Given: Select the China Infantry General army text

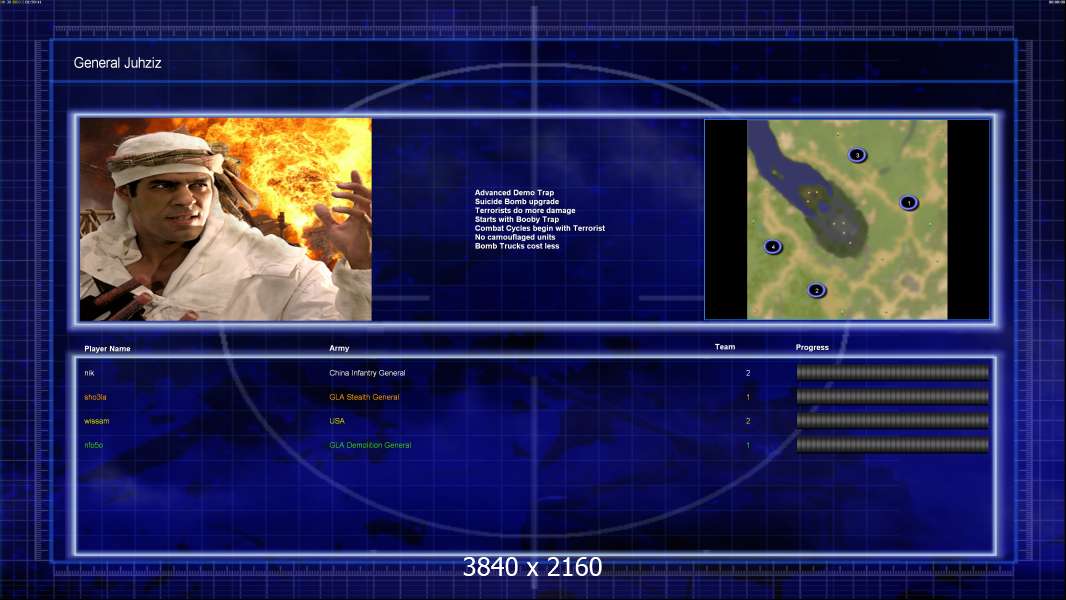Looking at the screenshot, I should pyautogui.click(x=367, y=373).
